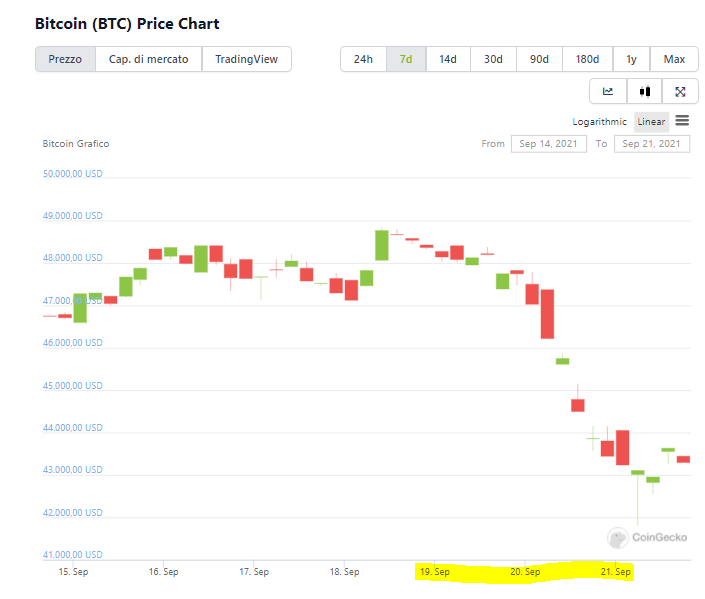Select the Cap. di mercato tab

click(x=148, y=59)
